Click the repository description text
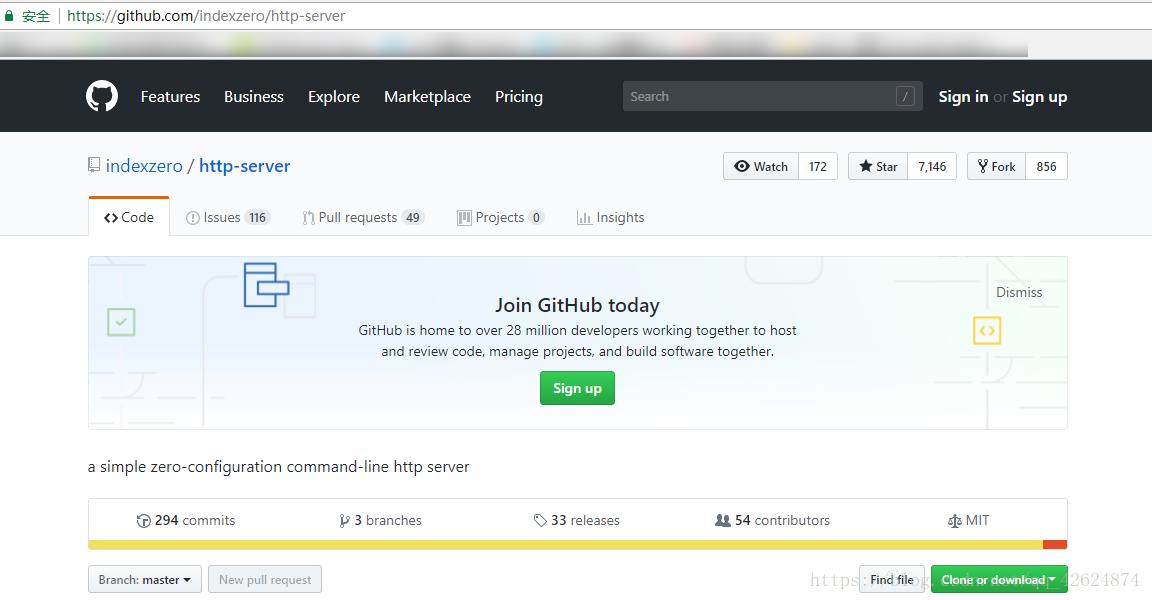Screen dimensions: 1152x600 278,466
